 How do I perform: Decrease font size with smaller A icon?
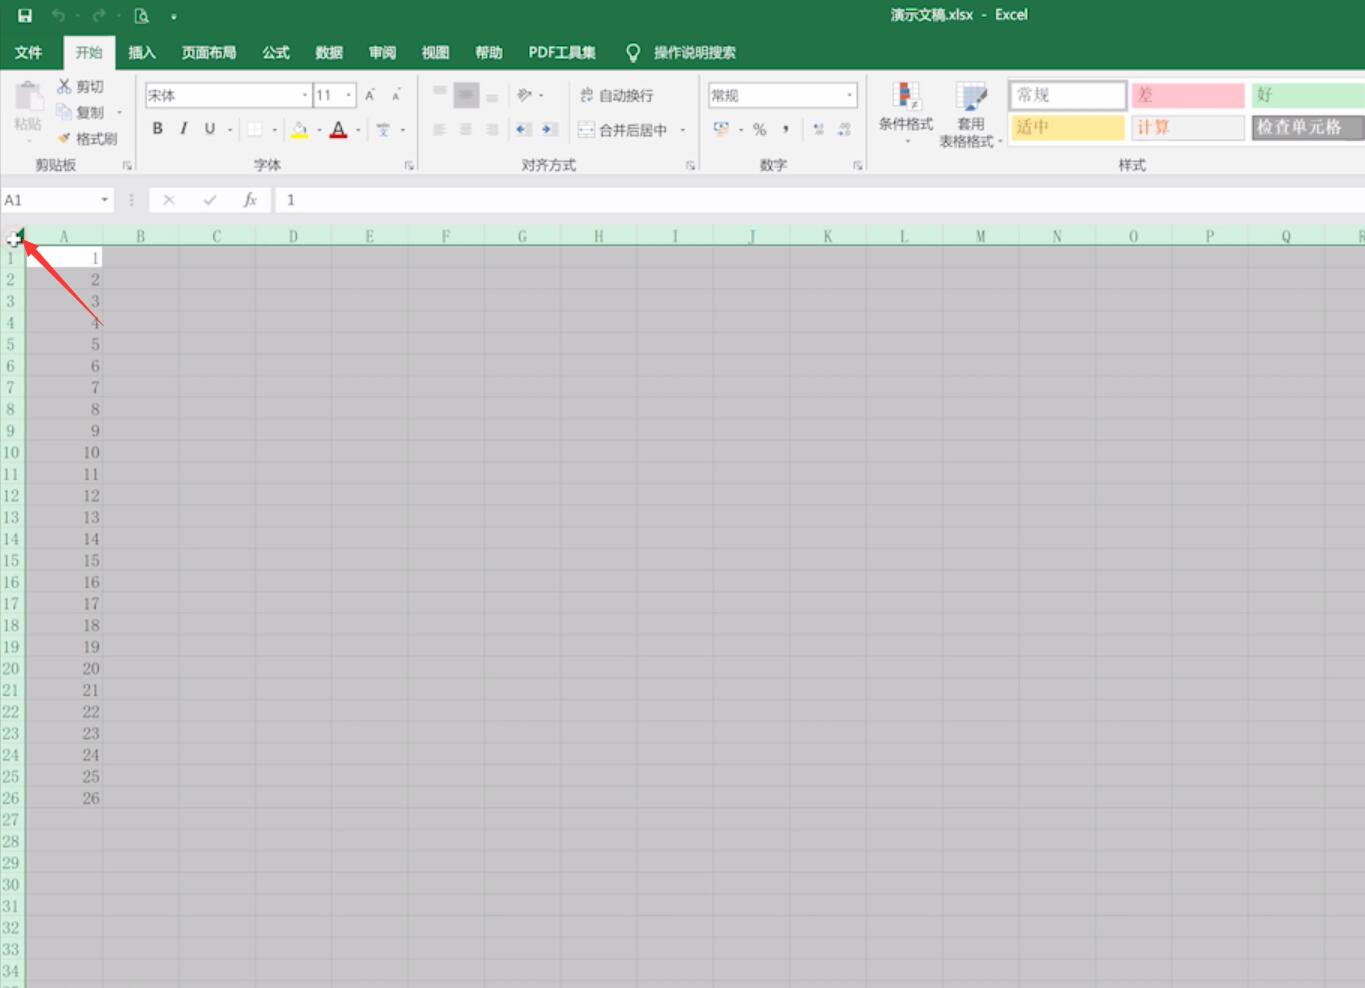click(396, 95)
